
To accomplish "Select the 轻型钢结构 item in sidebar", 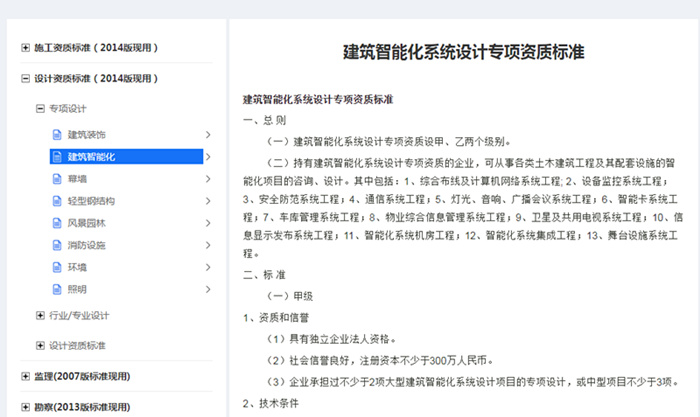I will 91,201.
